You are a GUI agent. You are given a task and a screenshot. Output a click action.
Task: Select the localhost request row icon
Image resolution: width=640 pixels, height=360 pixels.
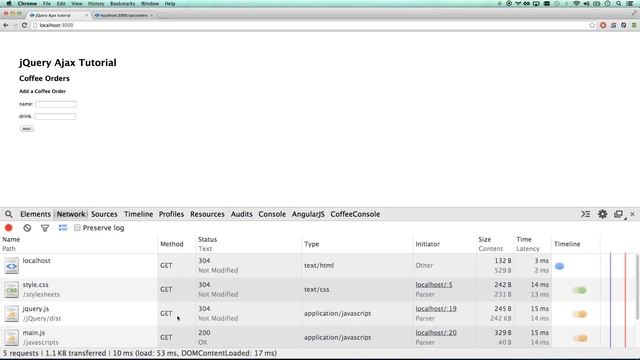(x=11, y=266)
